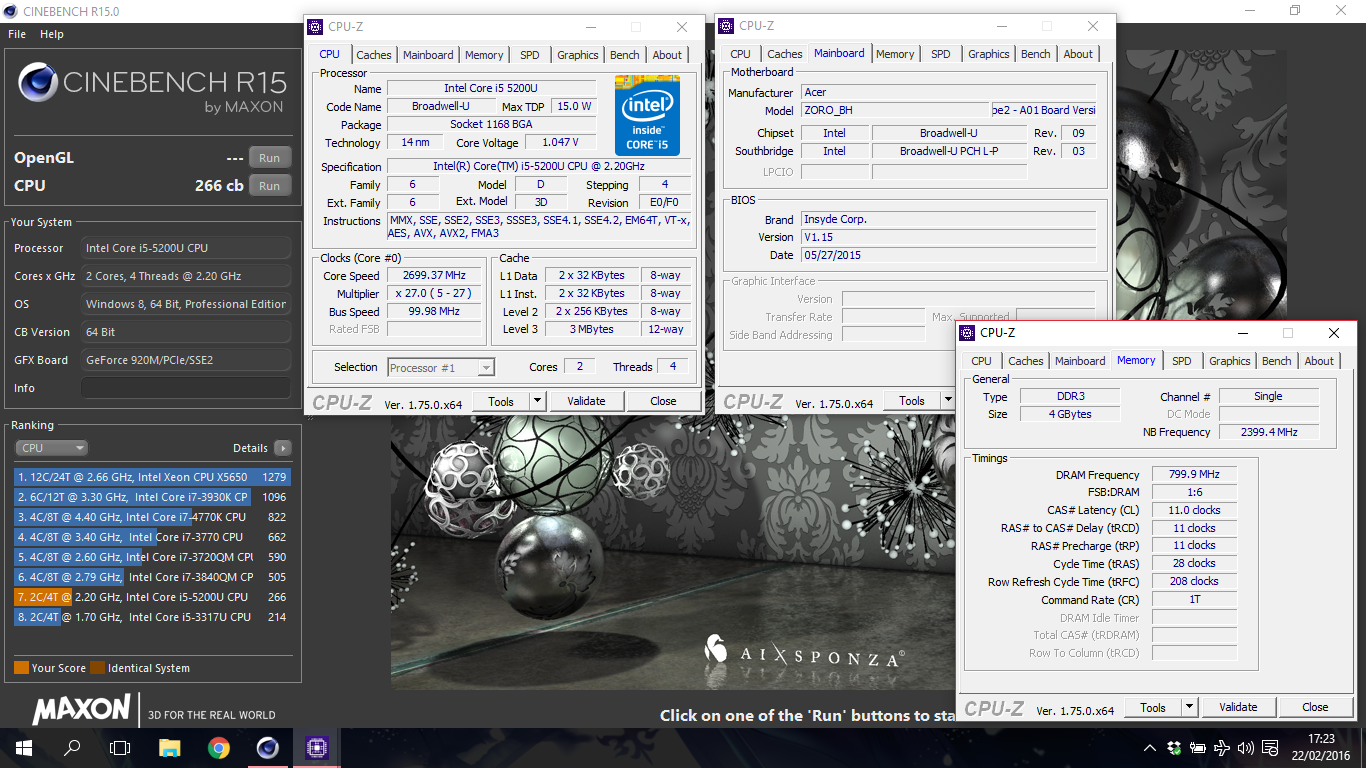Select Caches tab in Mainboard window
Screen dimensions: 1366x768
pos(785,54)
